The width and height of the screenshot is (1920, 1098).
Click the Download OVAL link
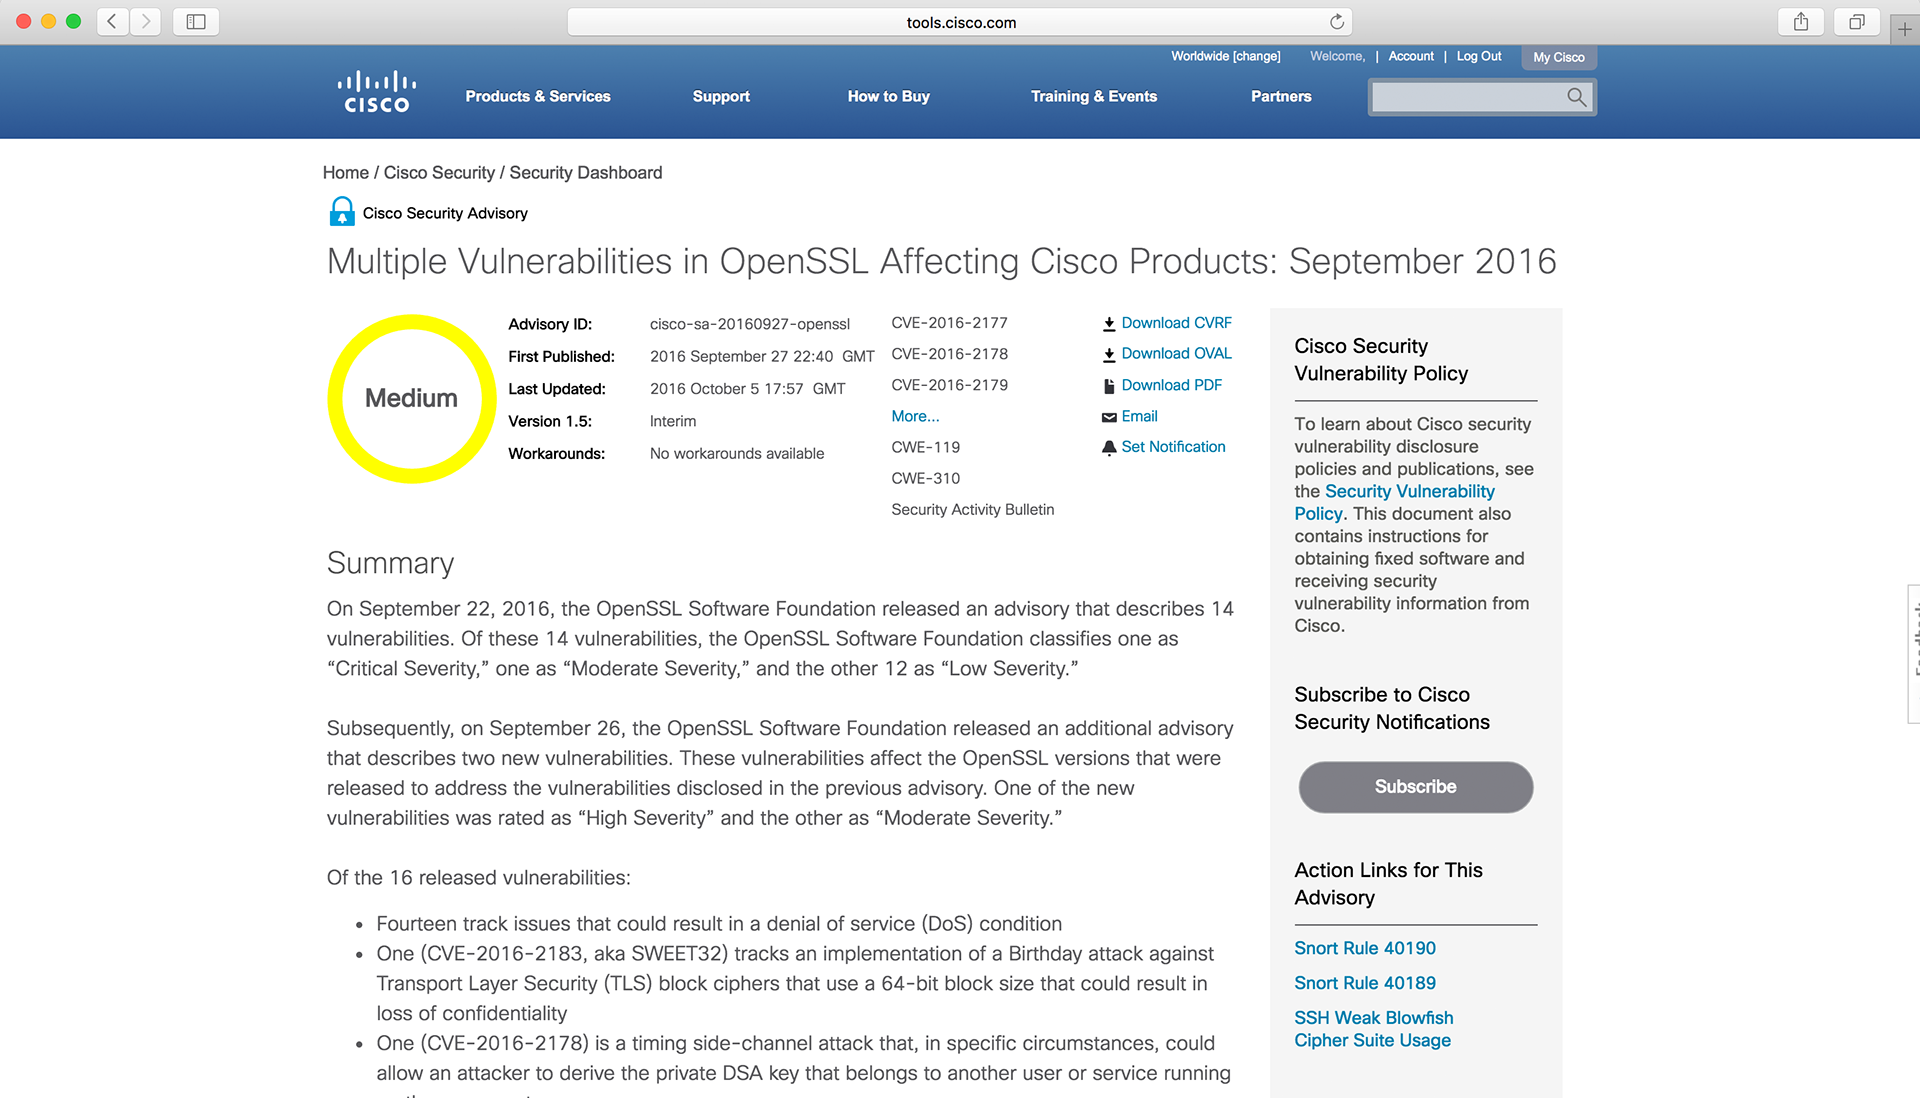(x=1176, y=353)
